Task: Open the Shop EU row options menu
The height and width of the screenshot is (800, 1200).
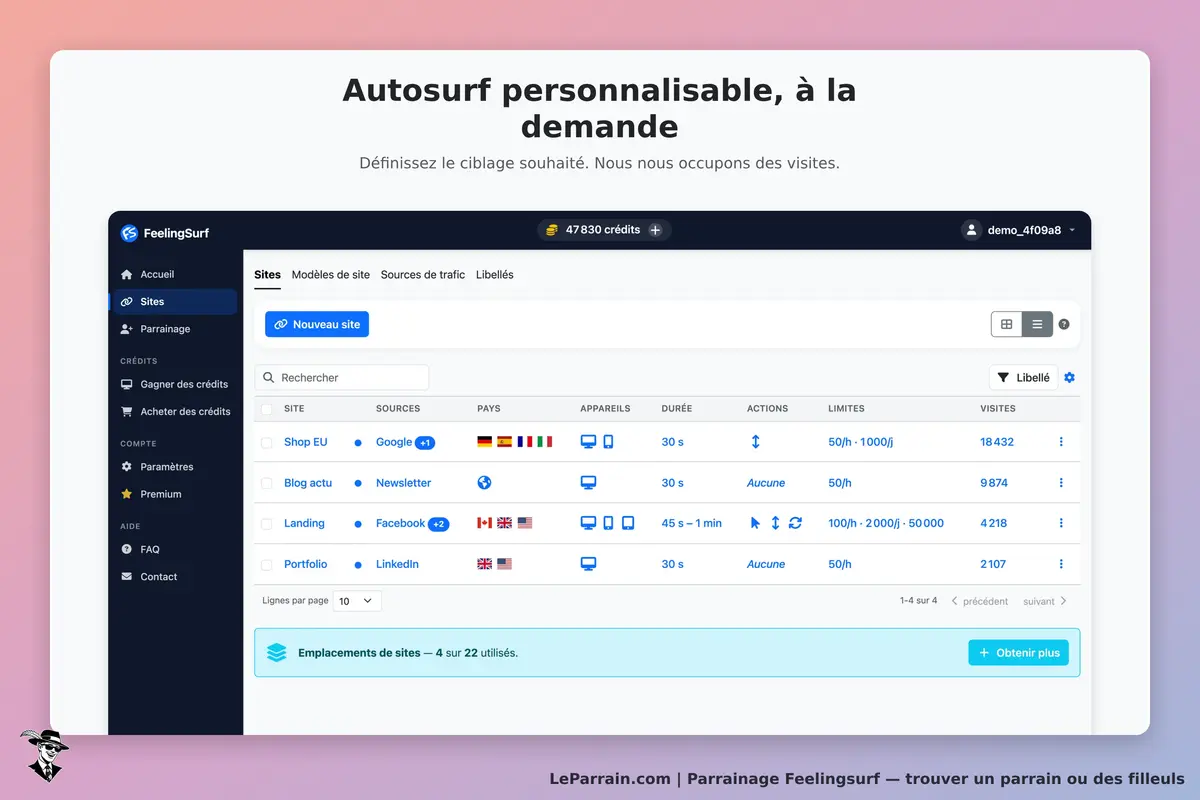Action: [1061, 442]
